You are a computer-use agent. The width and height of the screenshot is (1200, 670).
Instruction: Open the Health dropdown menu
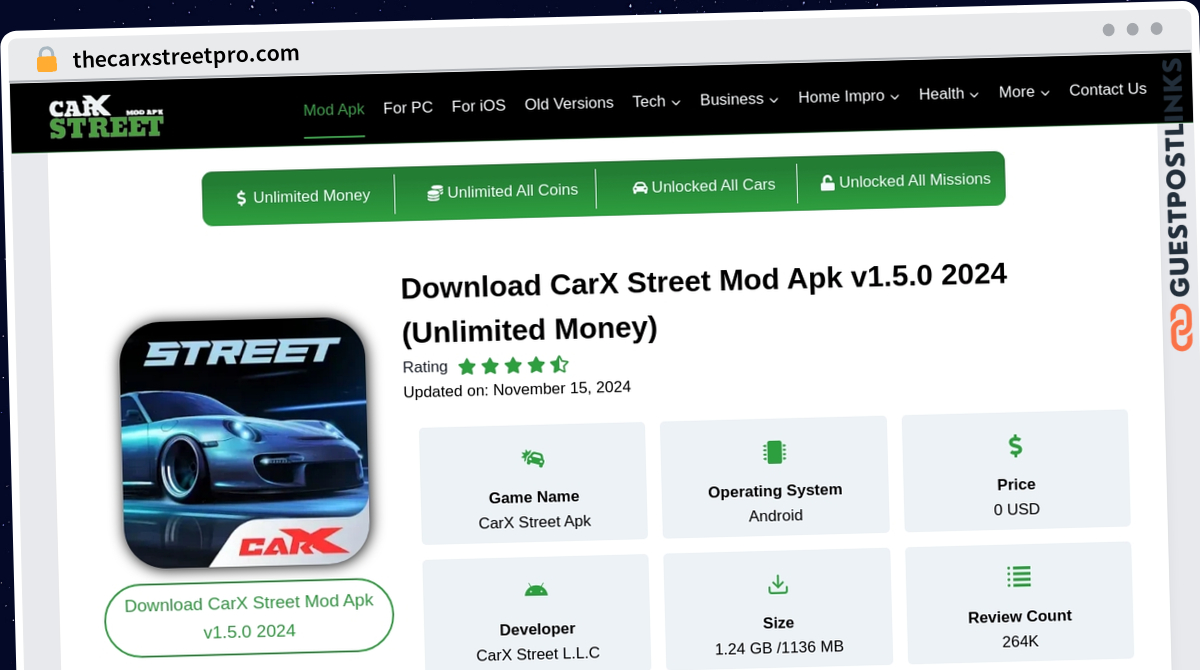[949, 93]
